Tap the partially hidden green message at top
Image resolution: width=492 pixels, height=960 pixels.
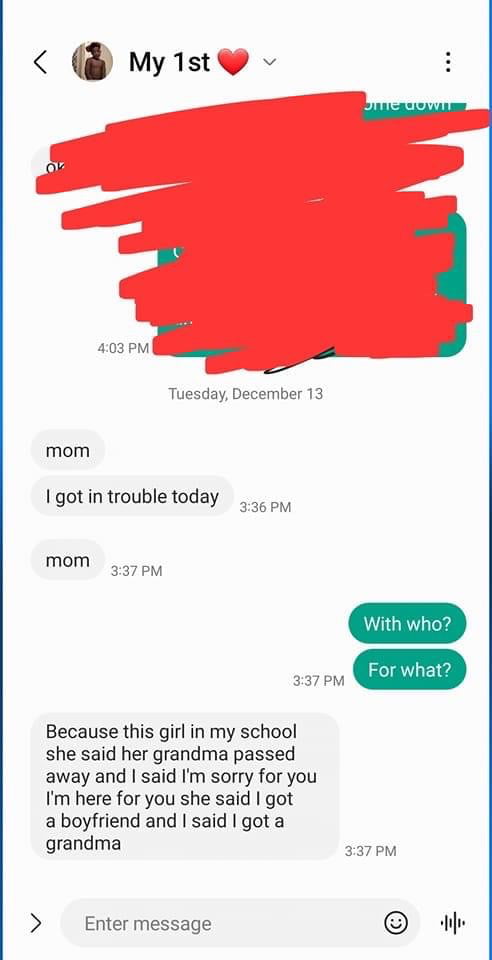414,104
